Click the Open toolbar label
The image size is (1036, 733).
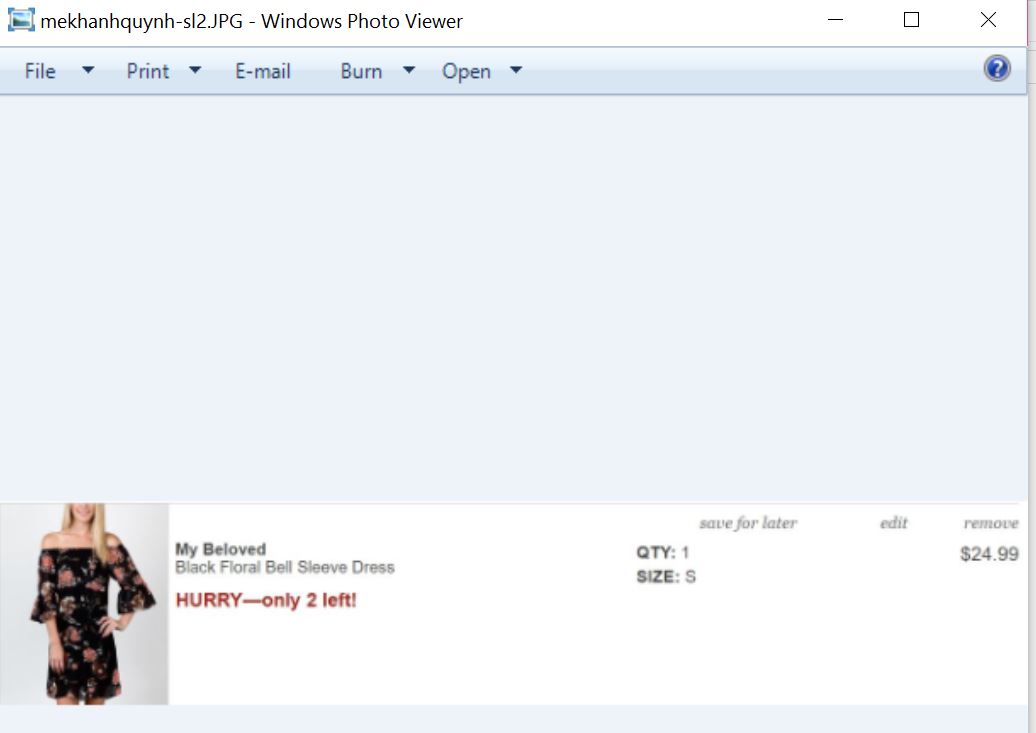coord(466,71)
